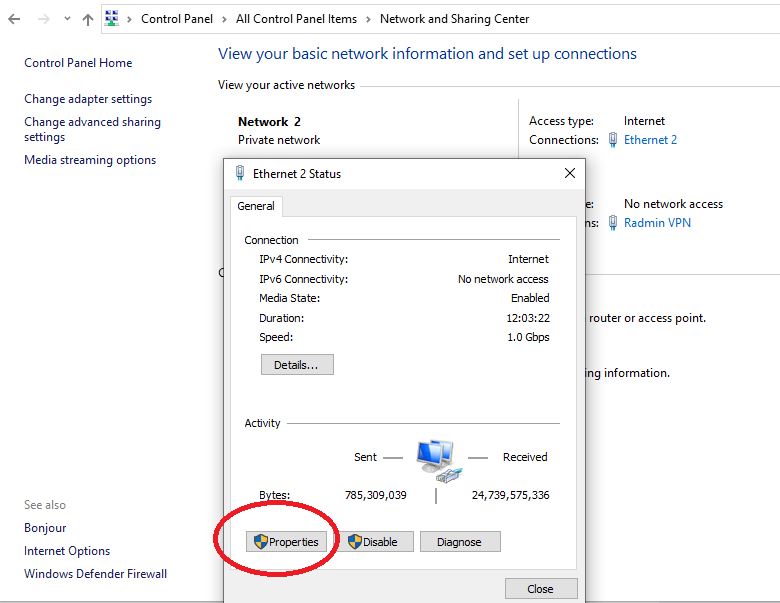Image resolution: width=780 pixels, height=603 pixels.
Task: Open Control Panel Home link
Action: 78,63
